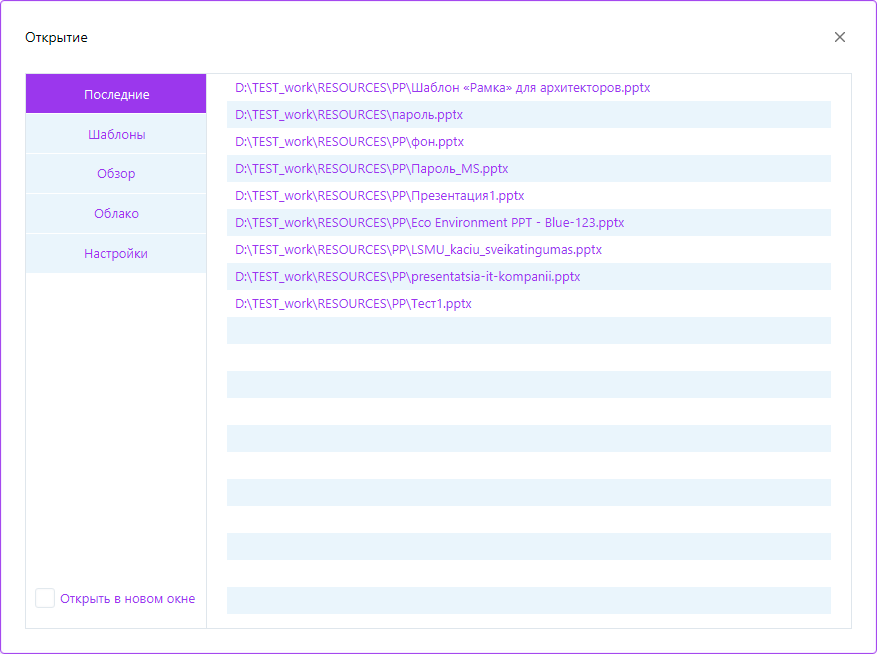Viewport: 877px width, 654px height.
Task: Close the Открытие dialog
Action: click(x=839, y=37)
